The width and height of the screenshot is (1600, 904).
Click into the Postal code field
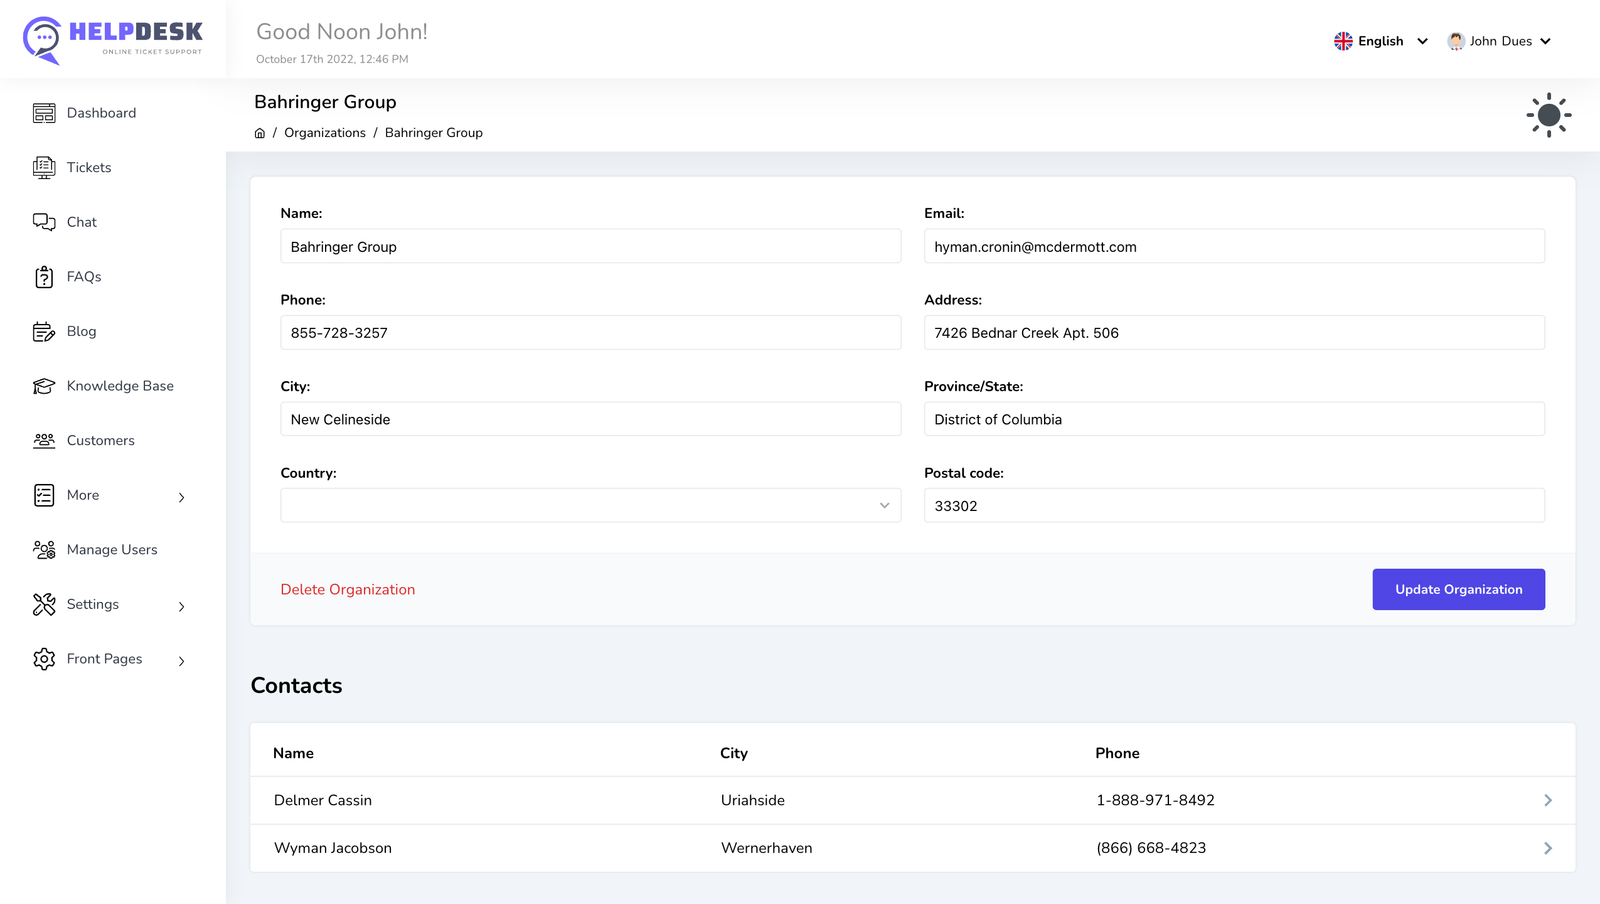click(x=1233, y=506)
